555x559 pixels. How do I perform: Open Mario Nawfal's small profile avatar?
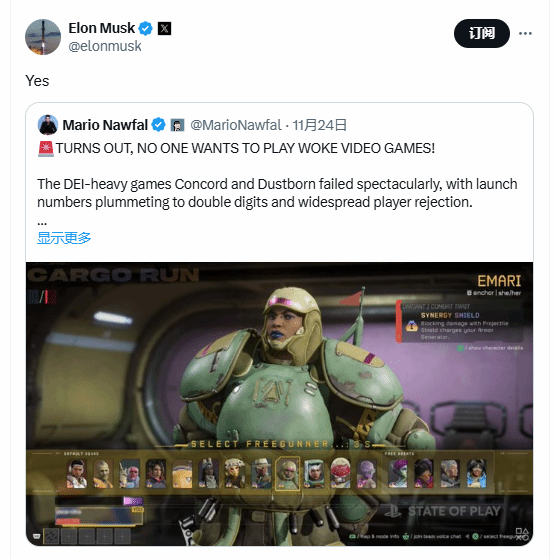click(48, 125)
